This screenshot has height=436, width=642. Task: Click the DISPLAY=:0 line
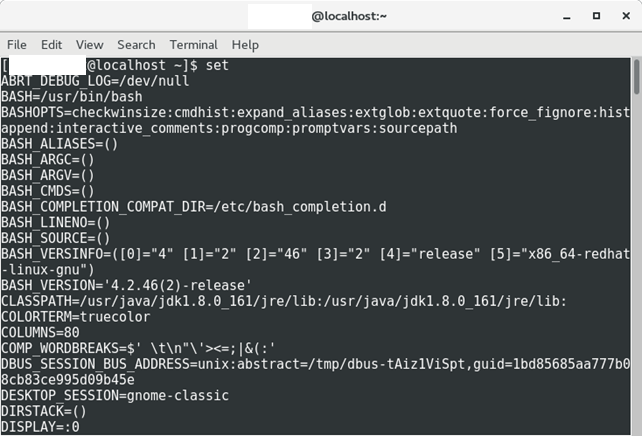(x=41, y=427)
